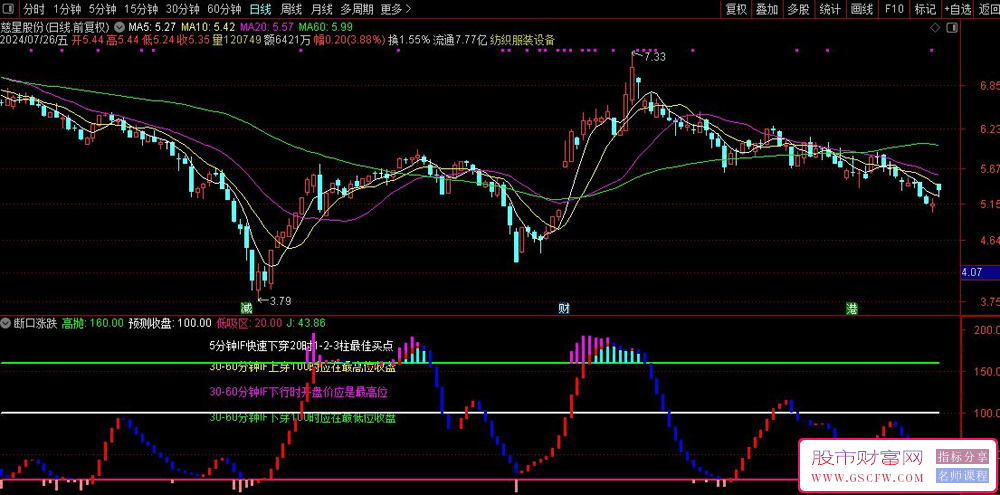
Task: Click the 返回 back button
Action: (988, 9)
